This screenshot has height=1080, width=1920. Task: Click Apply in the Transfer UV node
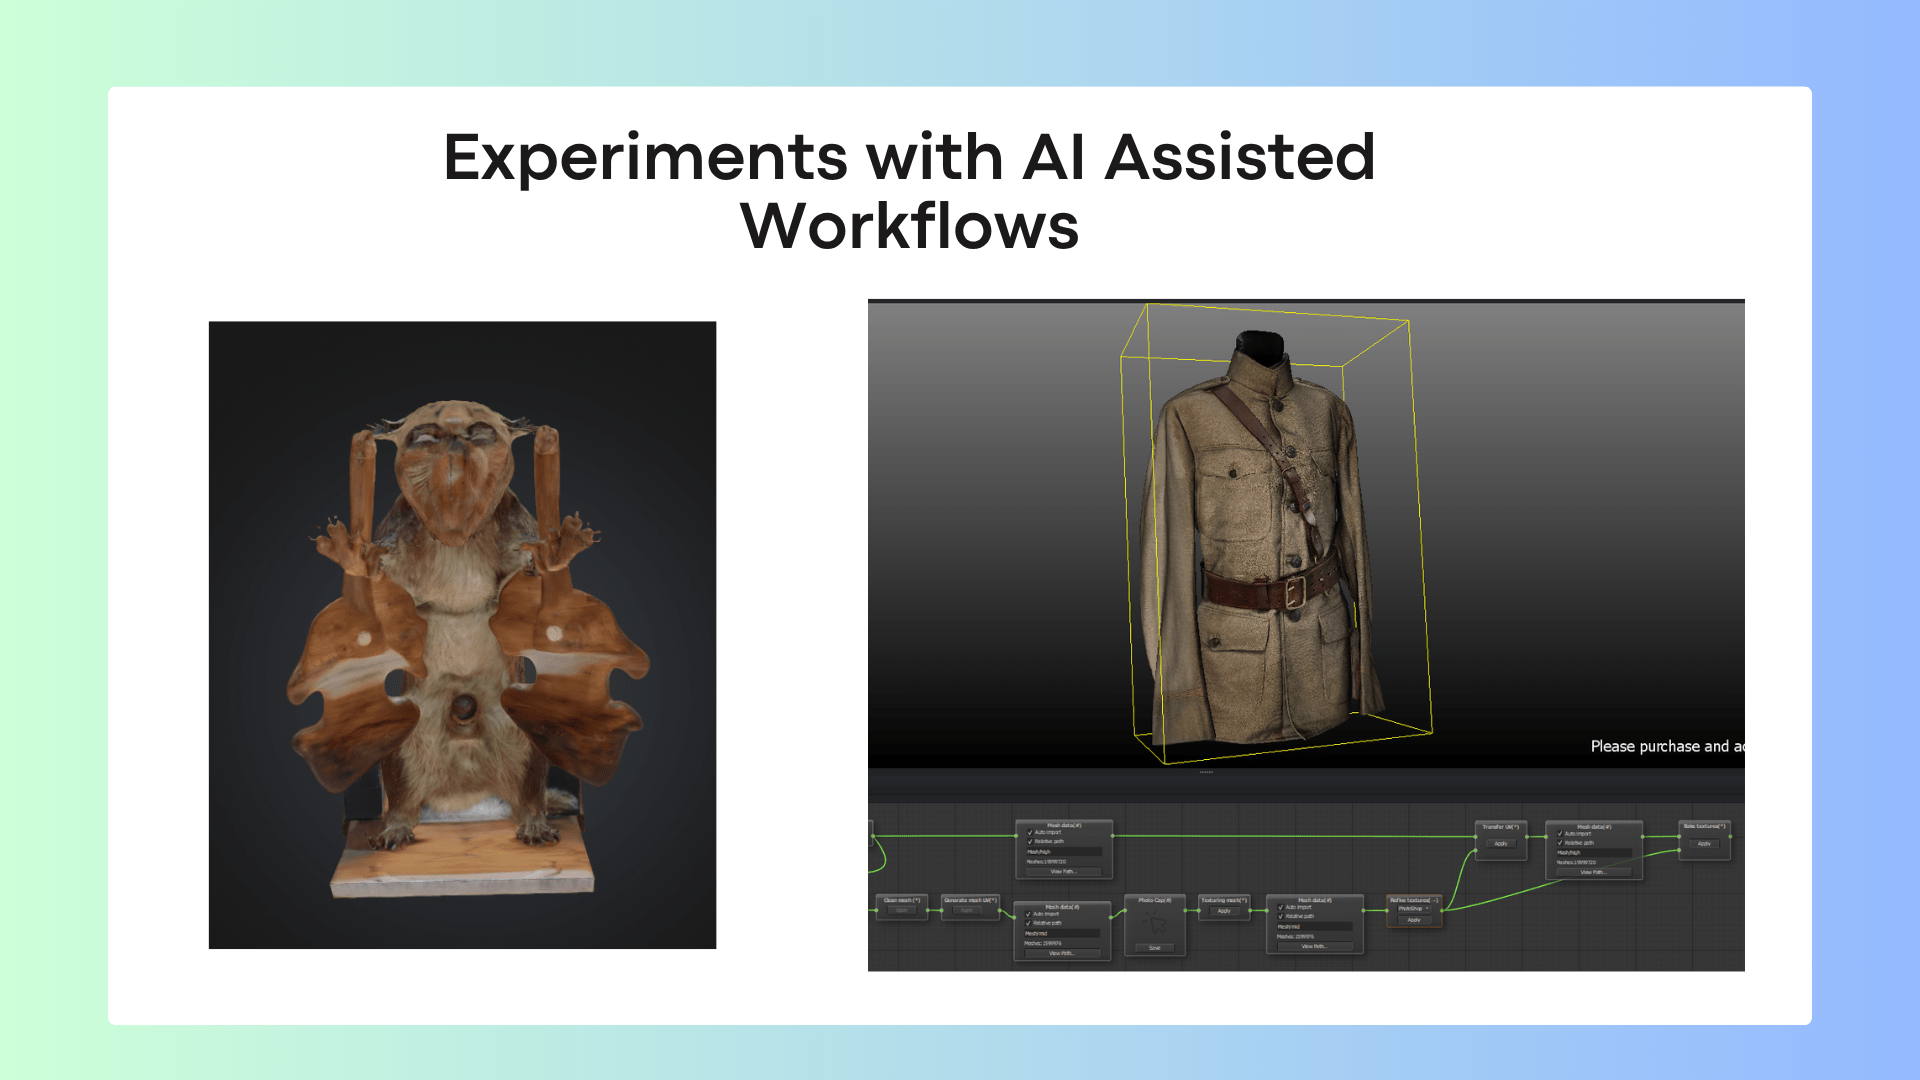click(x=1501, y=844)
